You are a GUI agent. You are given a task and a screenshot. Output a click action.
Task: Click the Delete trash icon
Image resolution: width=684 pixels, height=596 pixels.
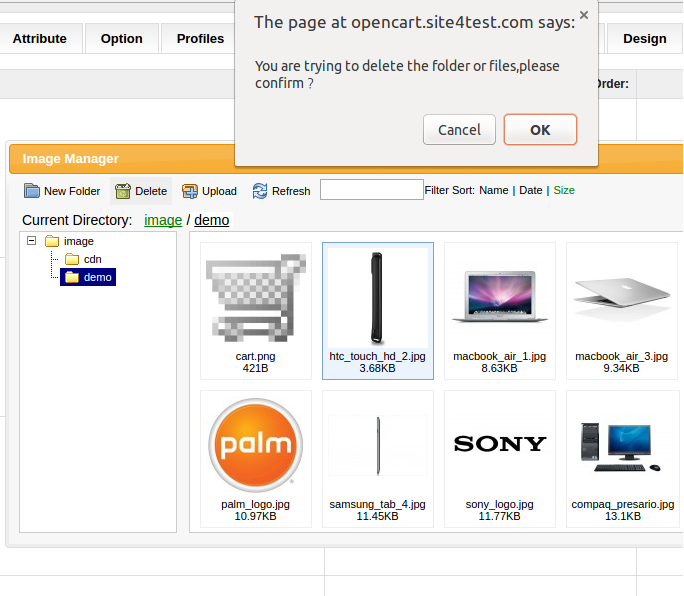[123, 191]
